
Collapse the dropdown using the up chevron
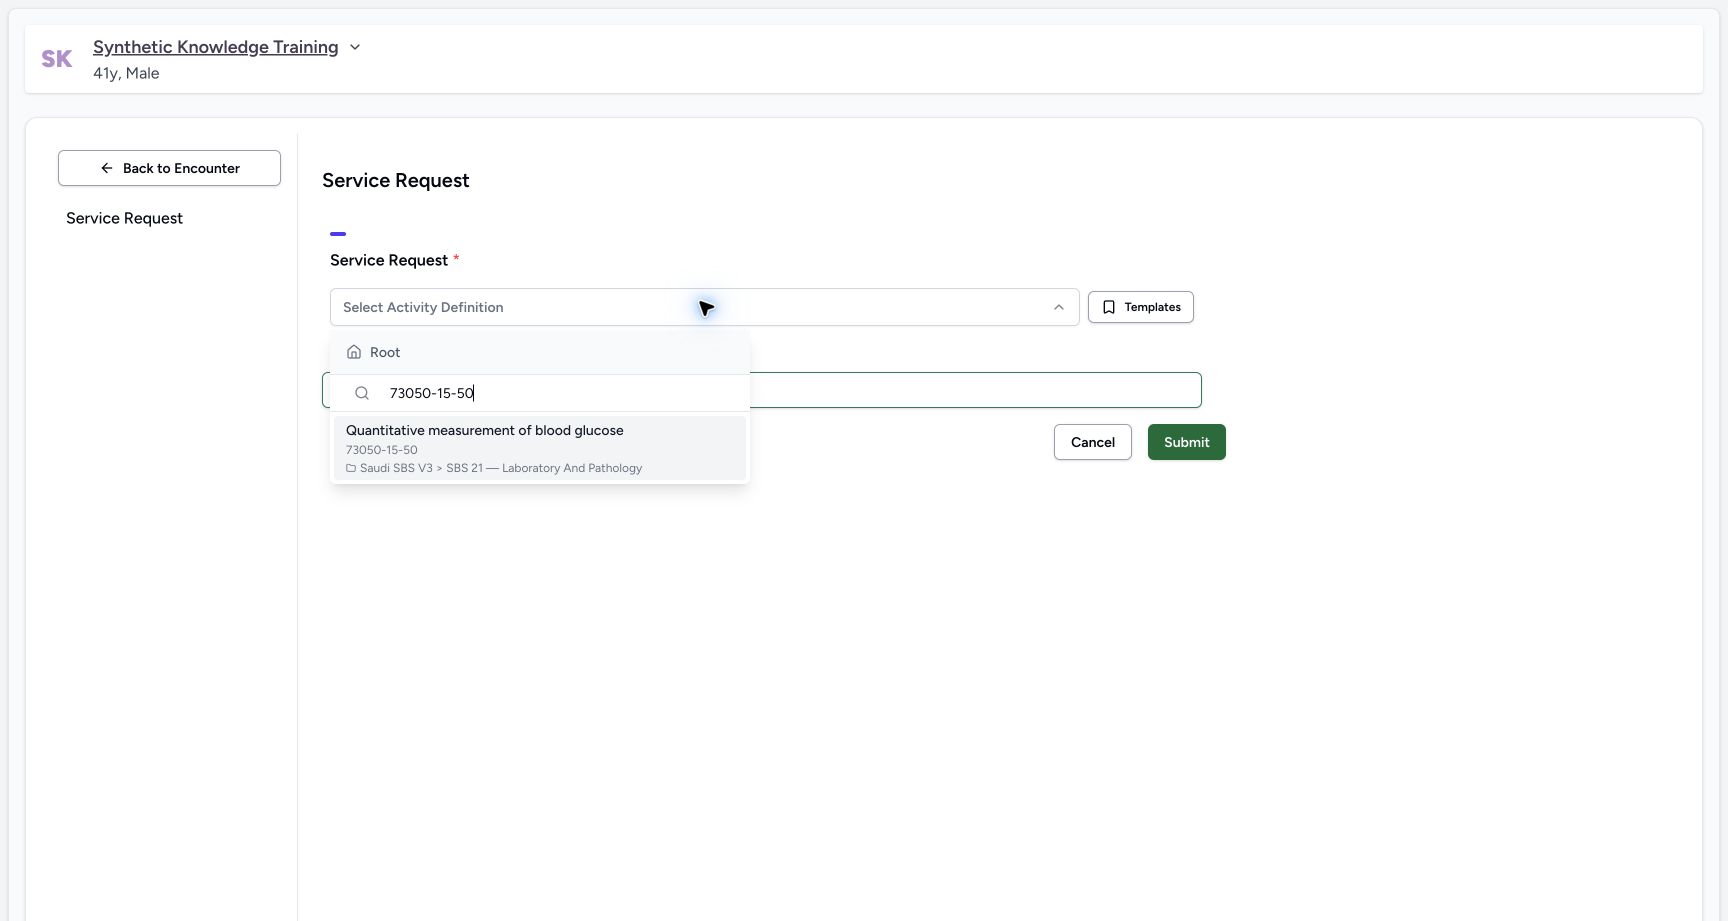click(x=1058, y=307)
